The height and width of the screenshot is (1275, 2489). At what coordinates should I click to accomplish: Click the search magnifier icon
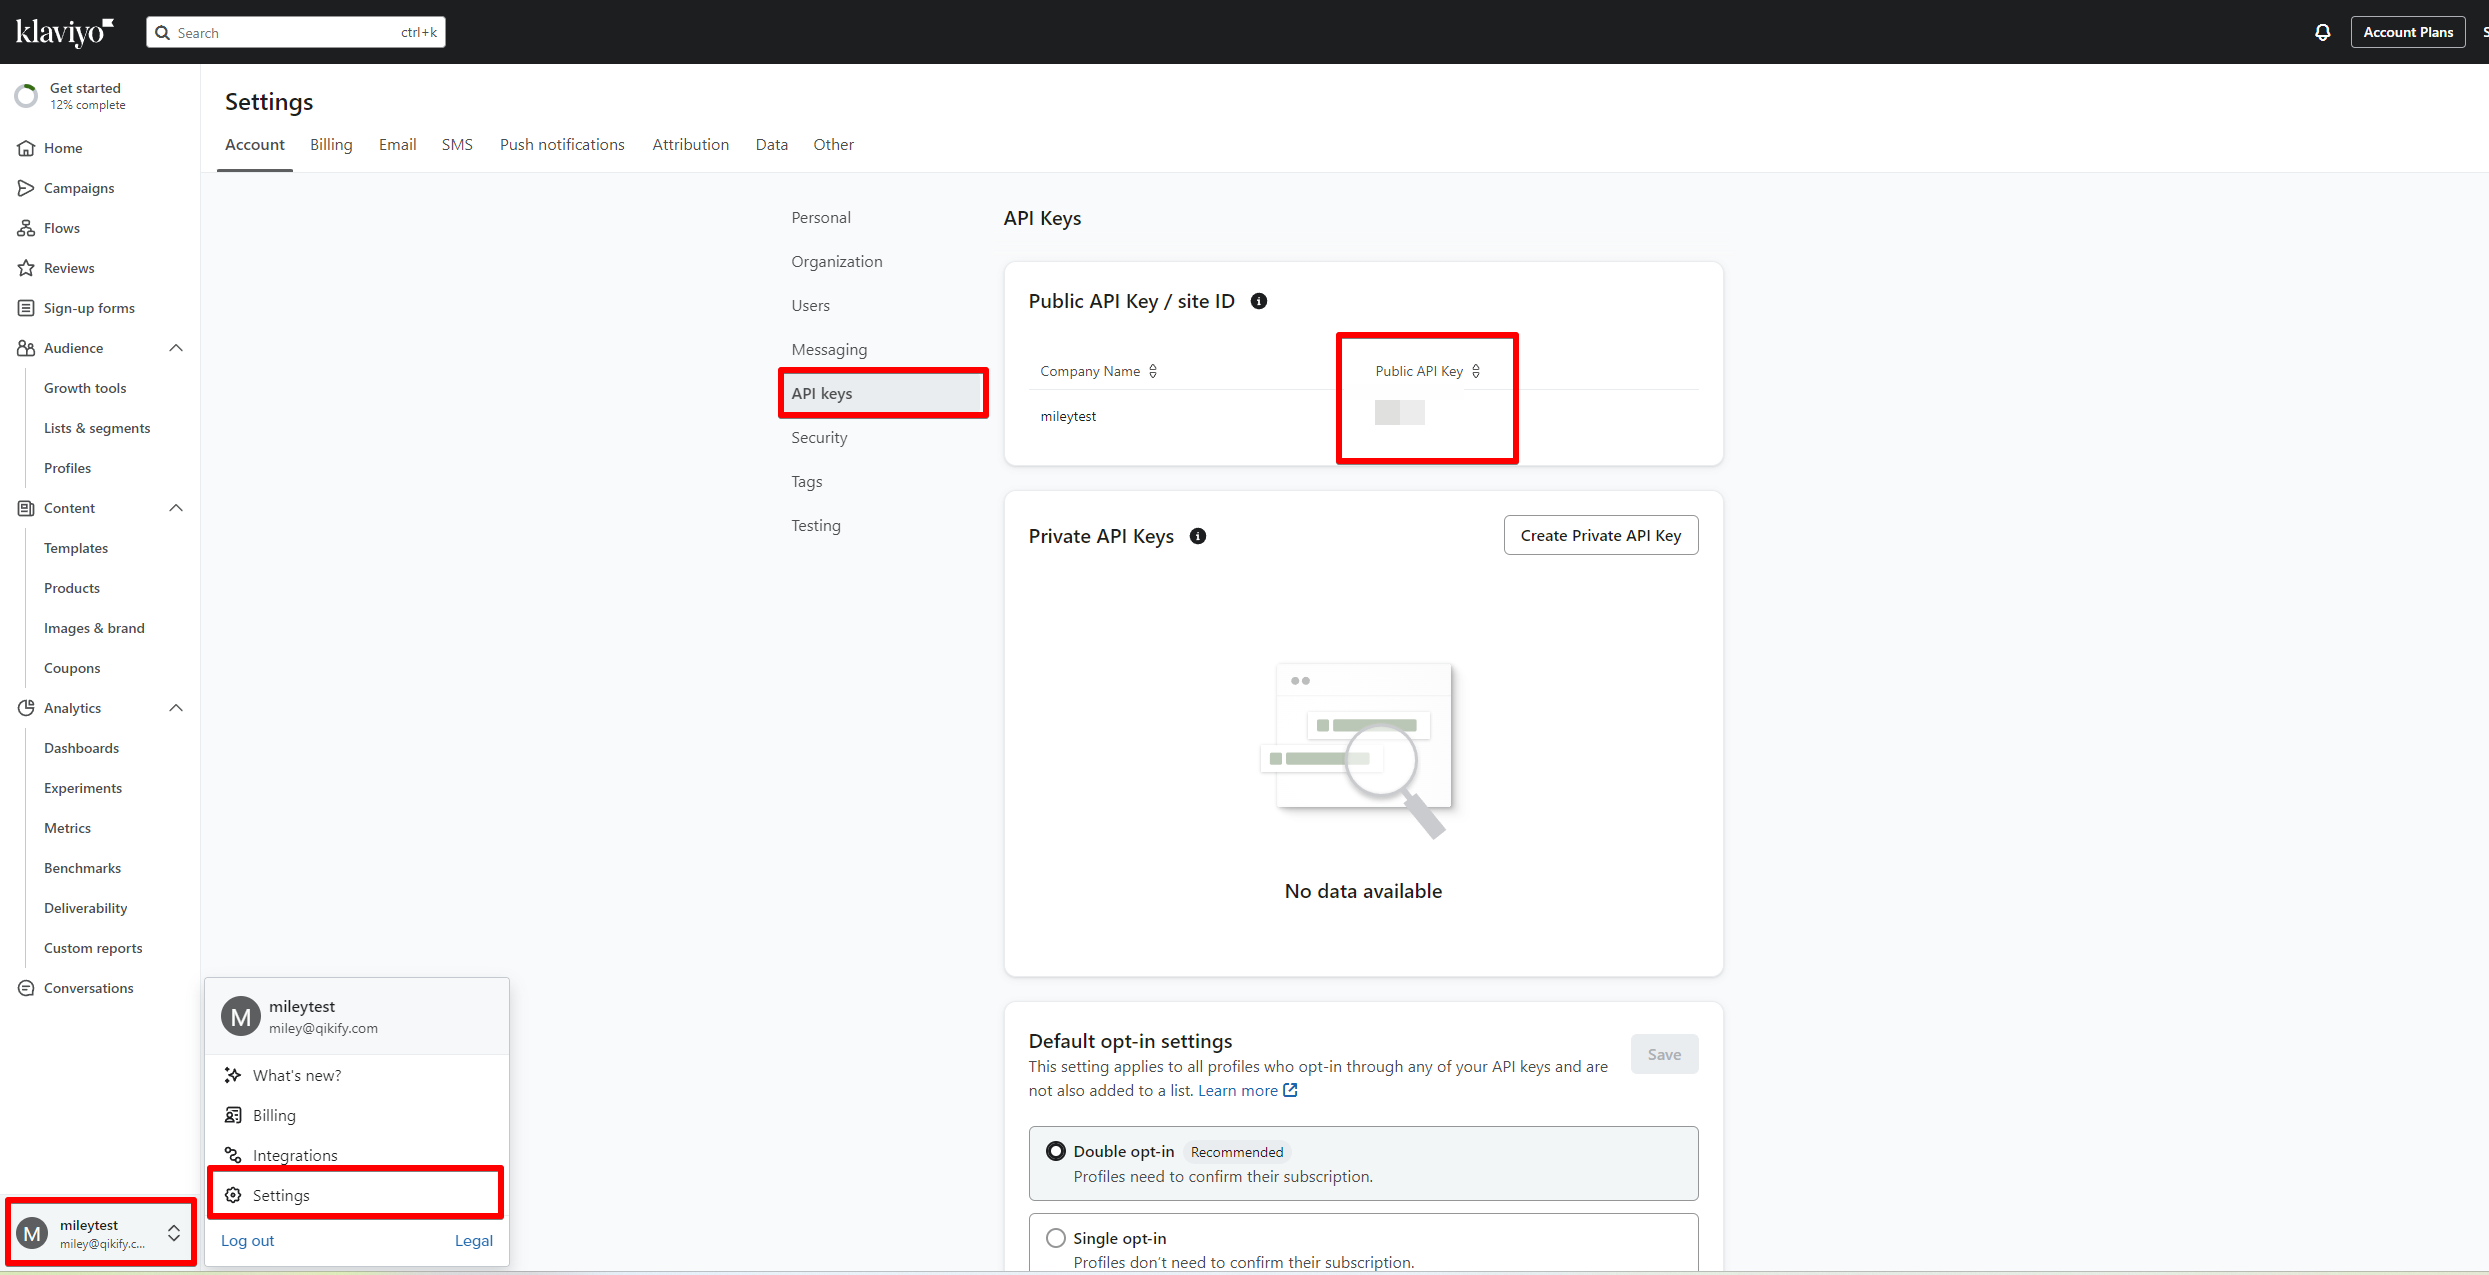click(x=163, y=33)
